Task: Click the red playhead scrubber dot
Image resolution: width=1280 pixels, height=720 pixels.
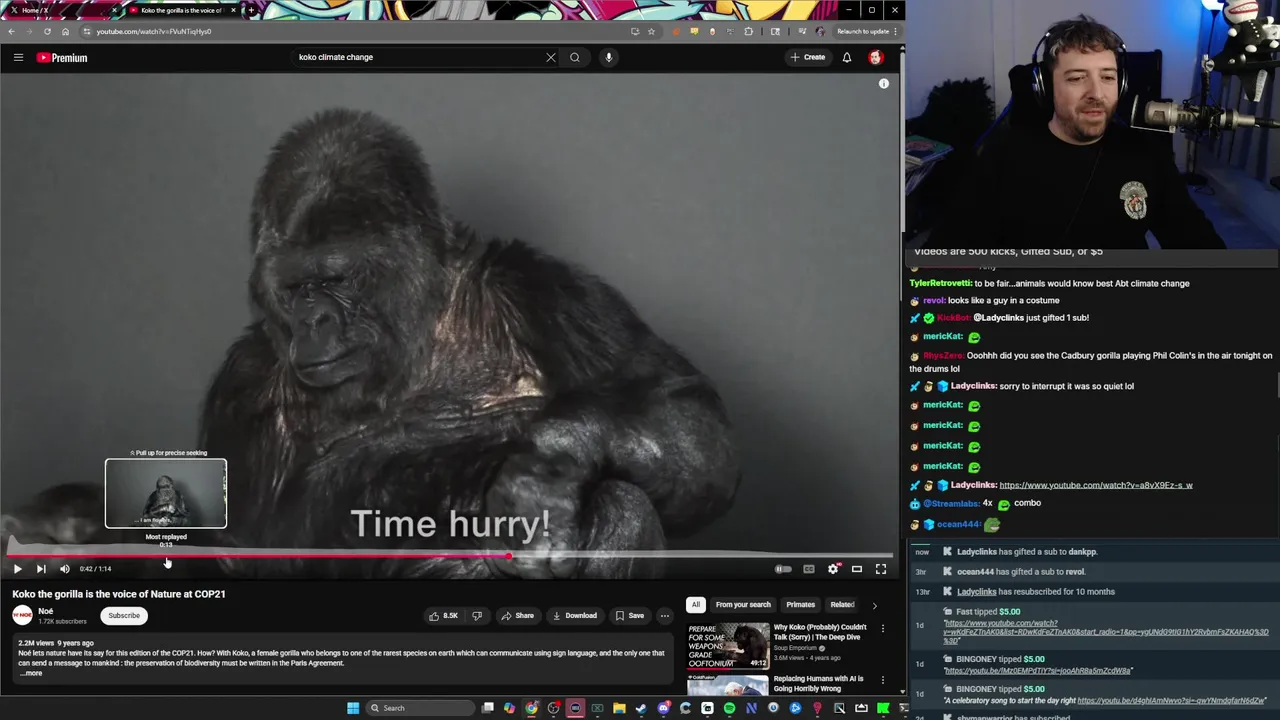Action: (508, 556)
